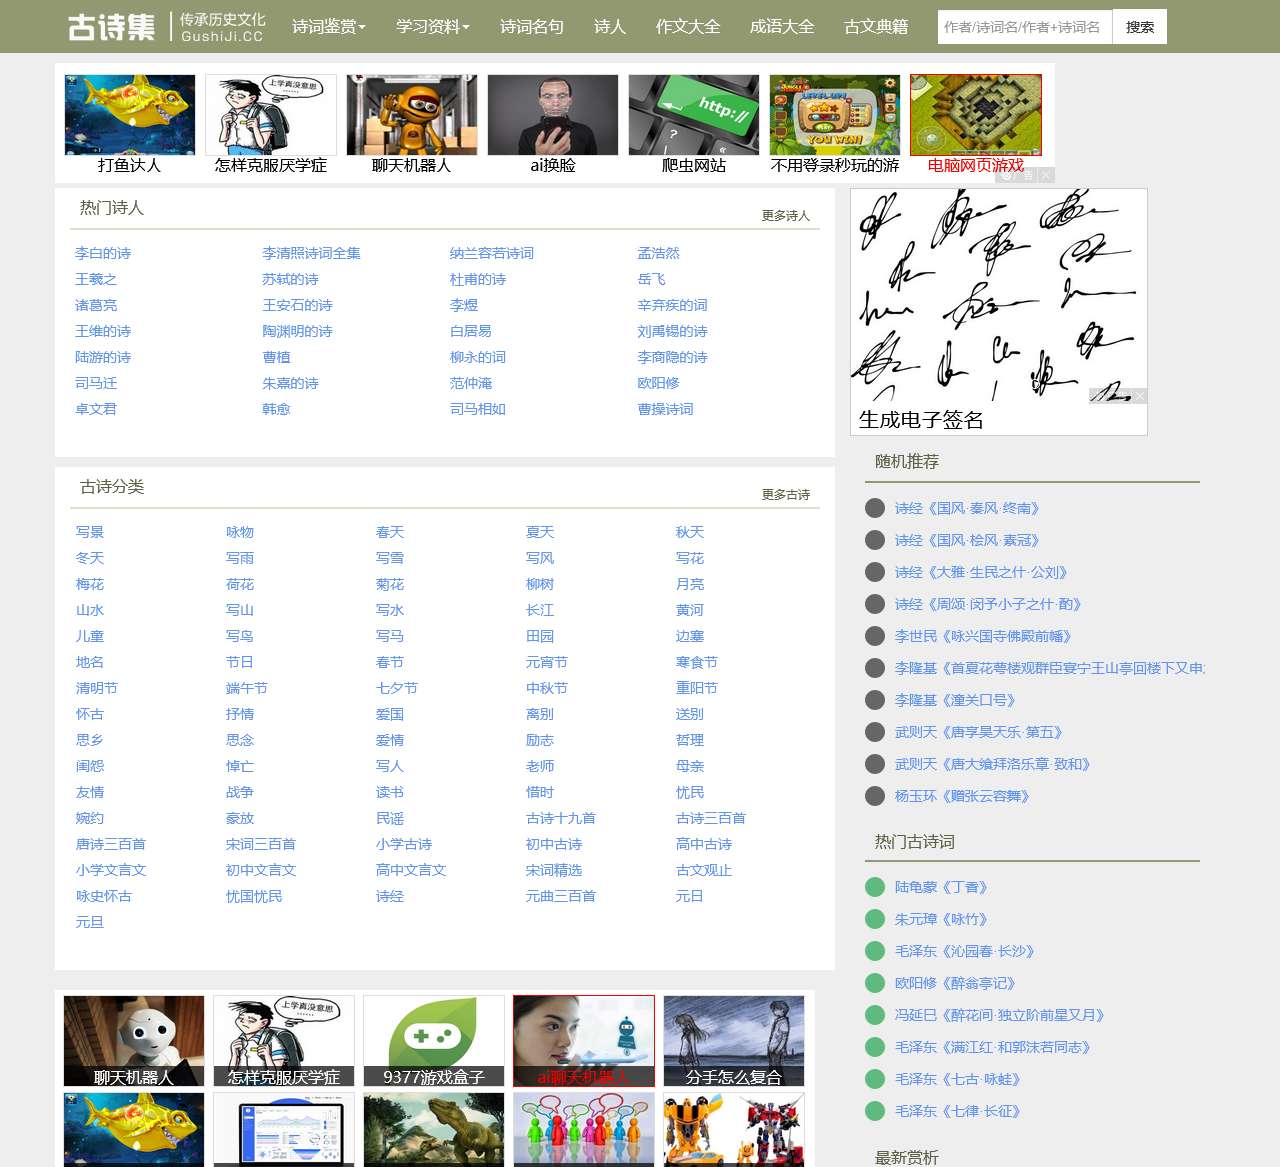Click 欧阳修《醉翁亭记》 link

tap(955, 983)
